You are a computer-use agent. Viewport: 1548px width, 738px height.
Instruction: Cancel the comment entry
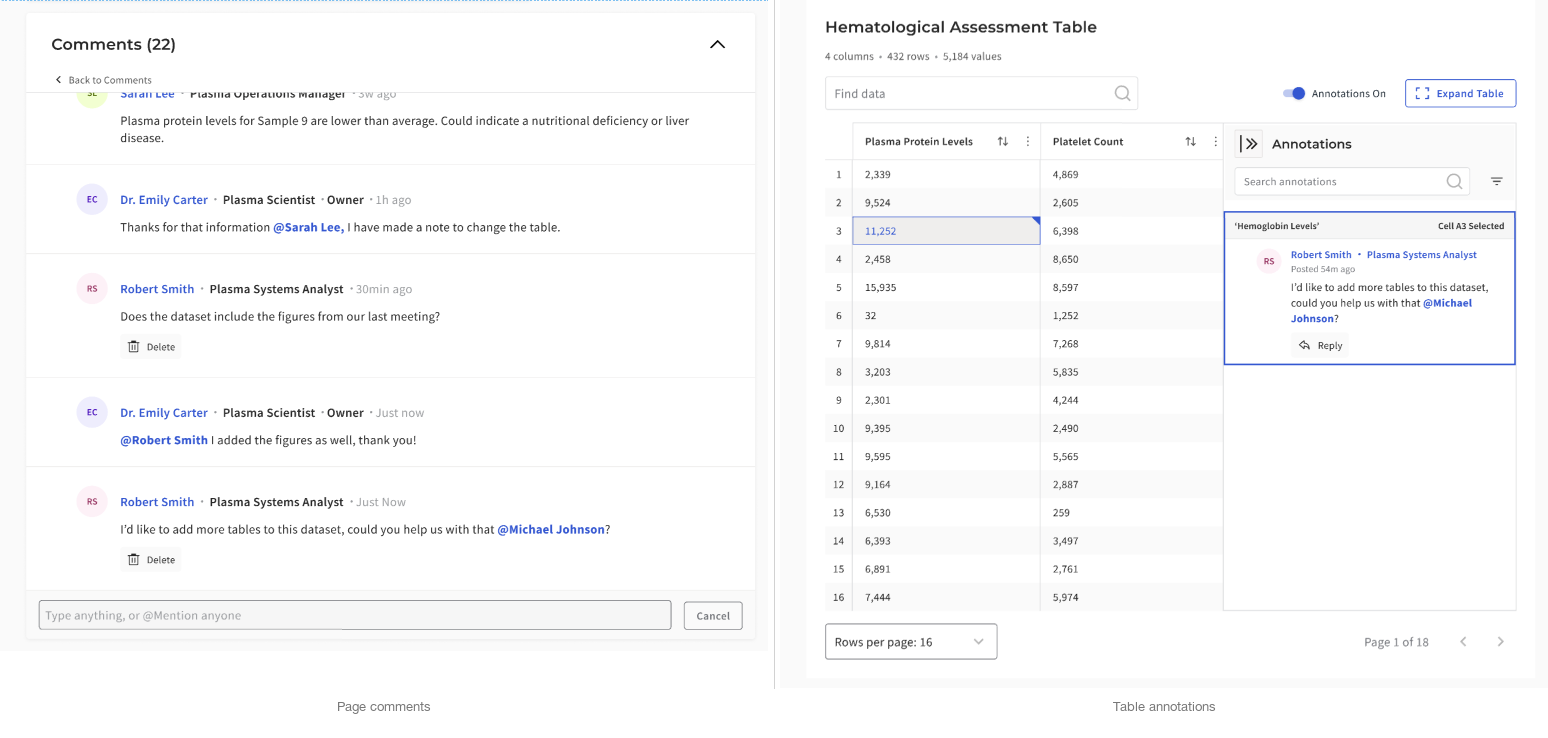pos(712,616)
